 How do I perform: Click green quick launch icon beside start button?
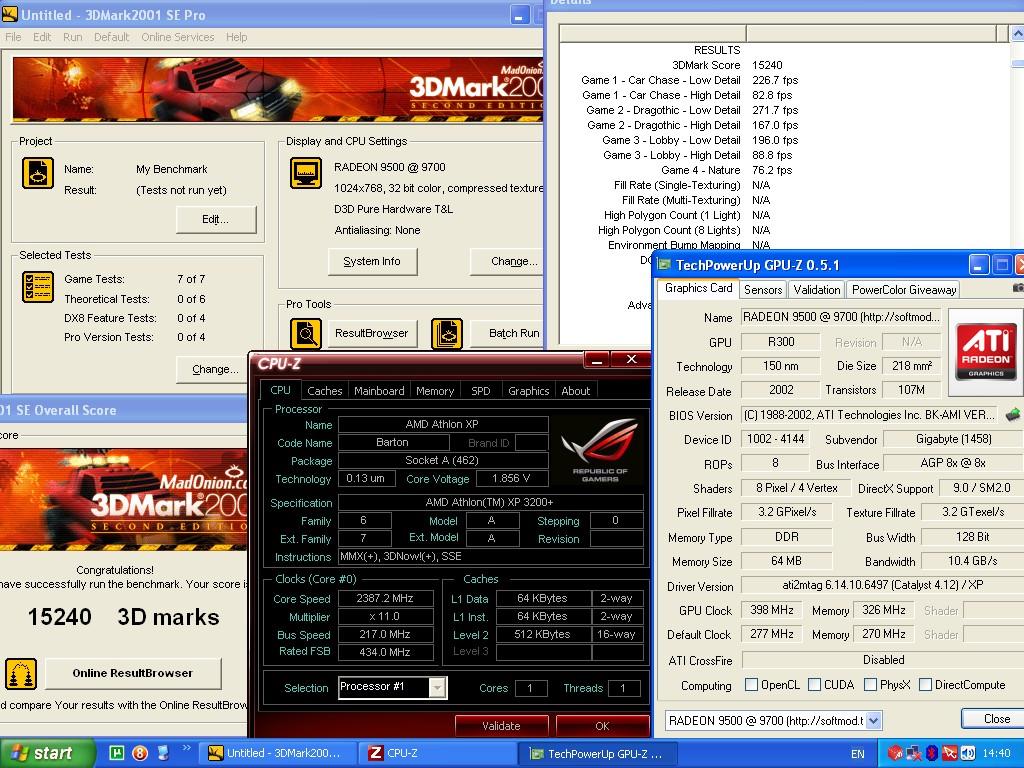coord(116,753)
